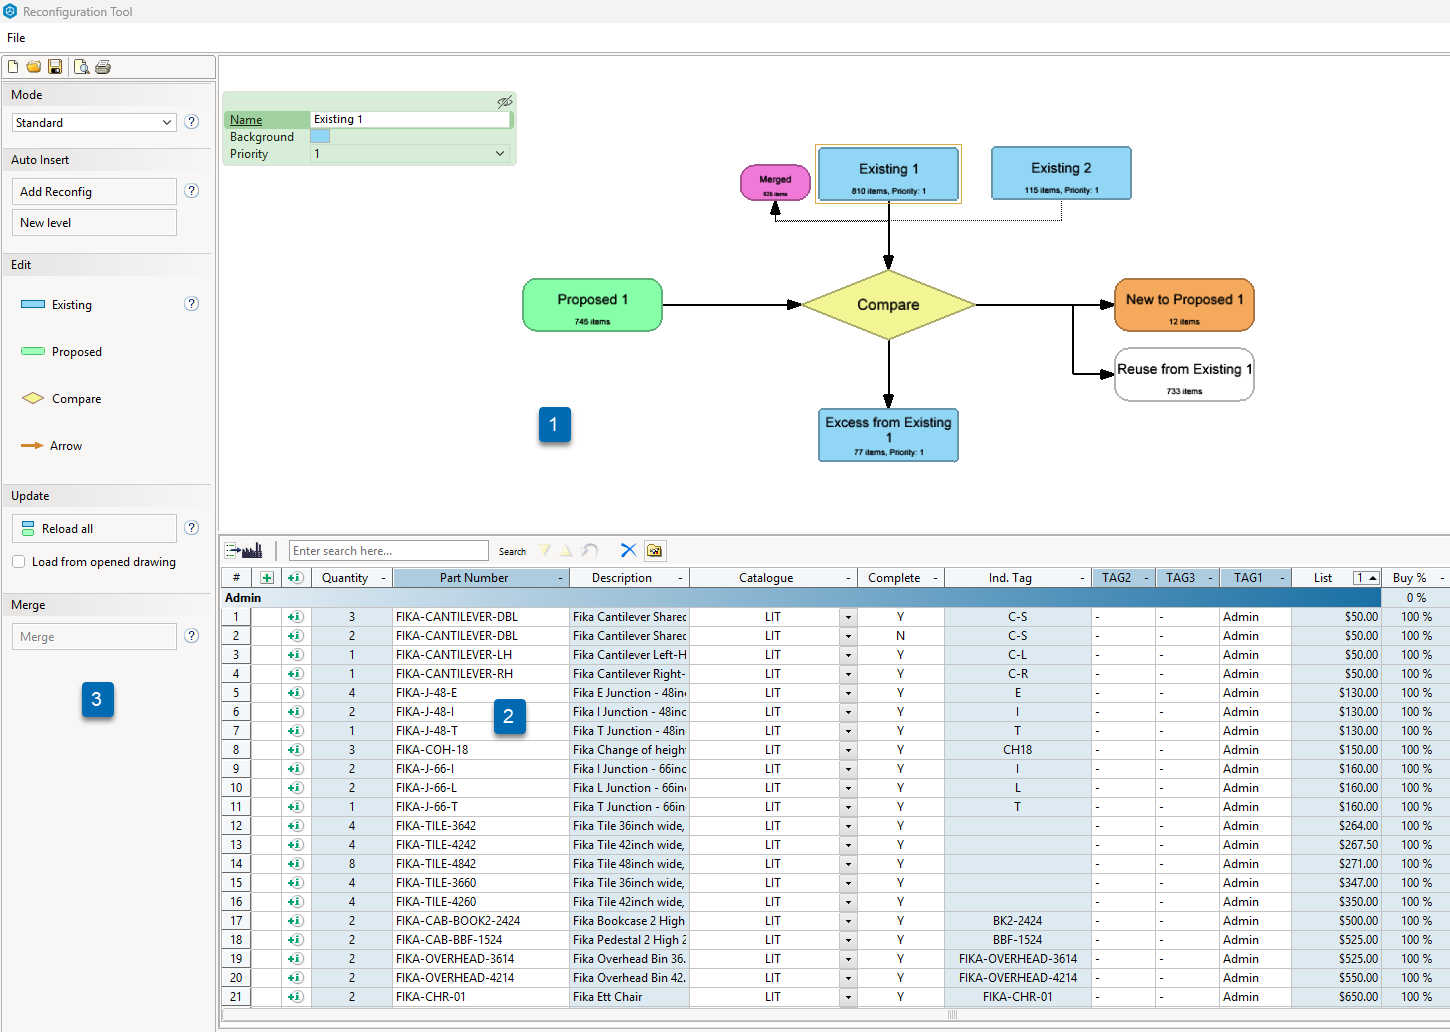Click the New level button
The width and height of the screenshot is (1450, 1032).
(94, 222)
